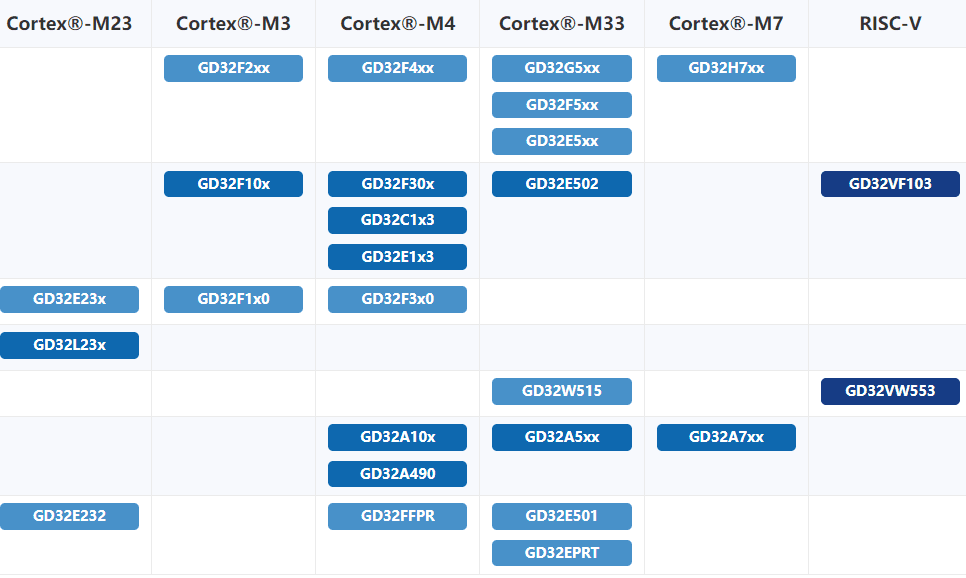
Task: Select the GD32F5xx product button
Action: click(x=561, y=105)
